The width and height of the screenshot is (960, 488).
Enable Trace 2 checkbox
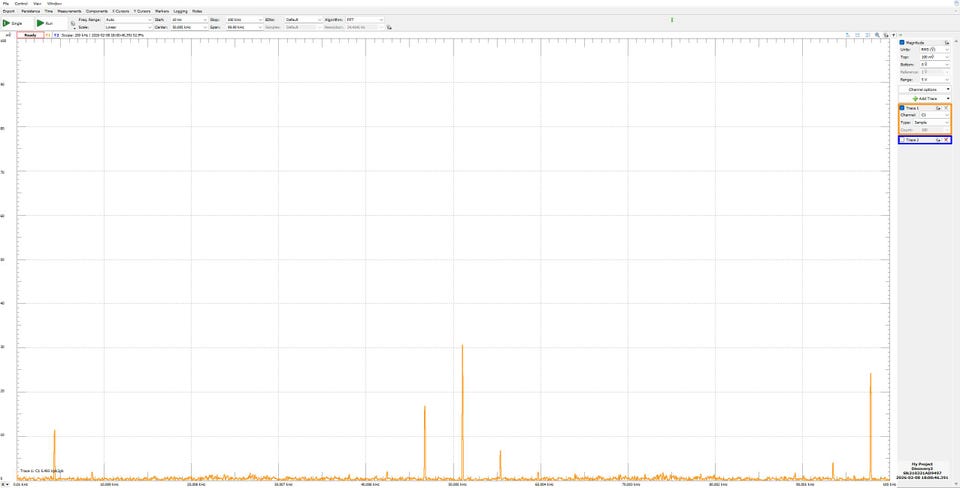pyautogui.click(x=902, y=140)
